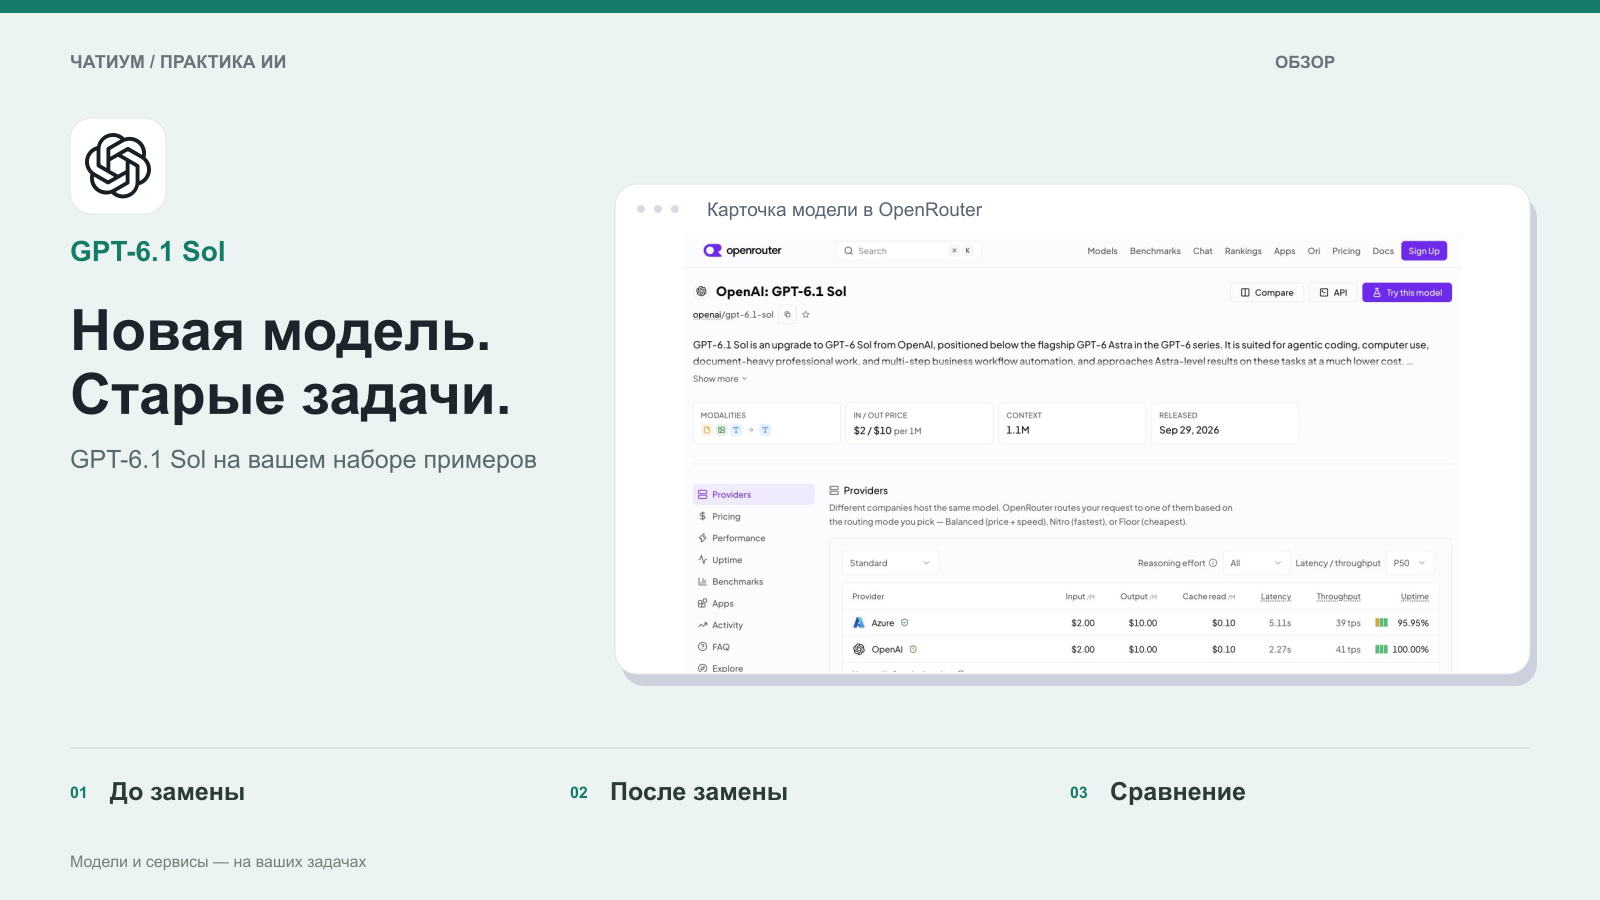Image resolution: width=1600 pixels, height=900 pixels.
Task: Click slide section 02 После замены
Action: click(x=679, y=792)
